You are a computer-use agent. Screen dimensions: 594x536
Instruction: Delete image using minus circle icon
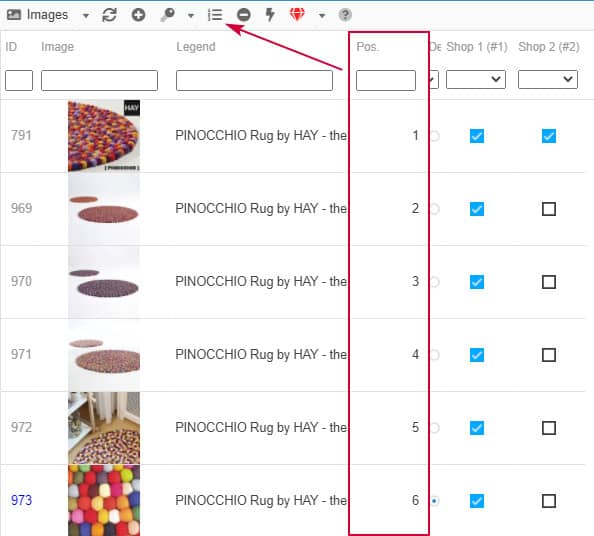coord(244,15)
